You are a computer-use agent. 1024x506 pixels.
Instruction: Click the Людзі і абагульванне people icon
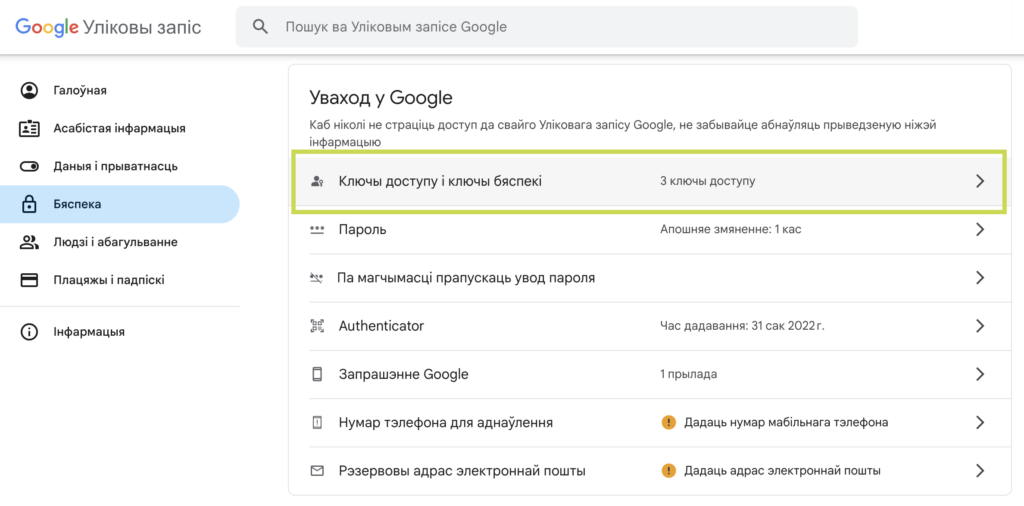click(29, 242)
